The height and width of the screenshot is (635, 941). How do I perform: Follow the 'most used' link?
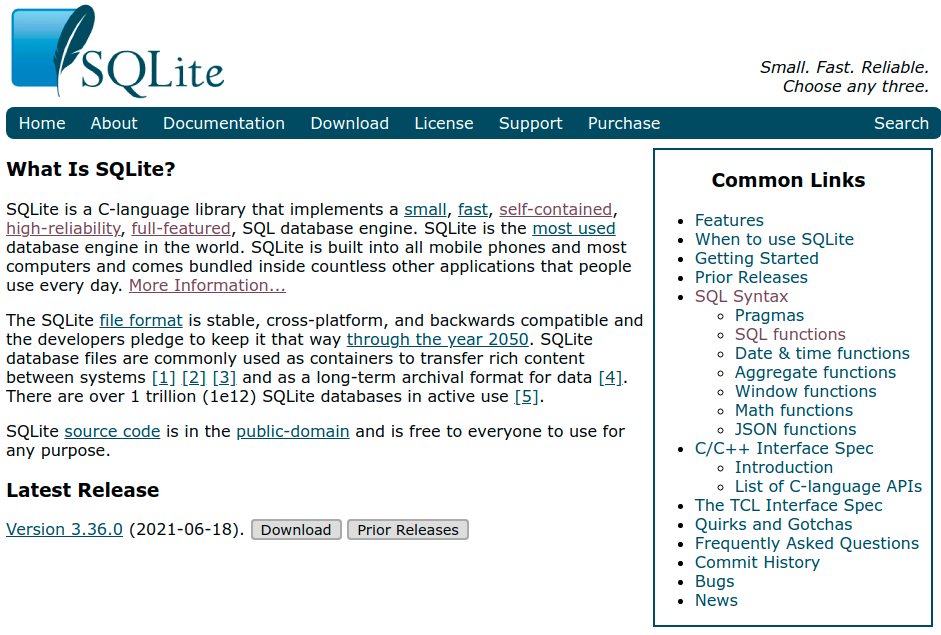[574, 229]
